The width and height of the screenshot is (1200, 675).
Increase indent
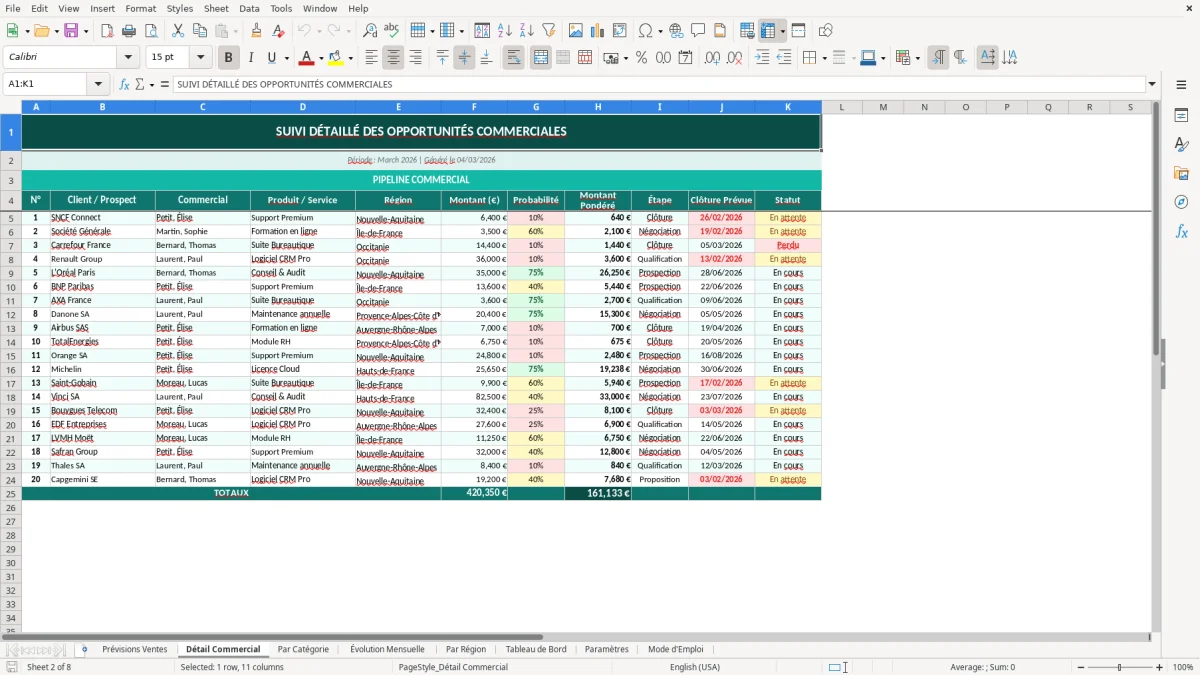762,58
